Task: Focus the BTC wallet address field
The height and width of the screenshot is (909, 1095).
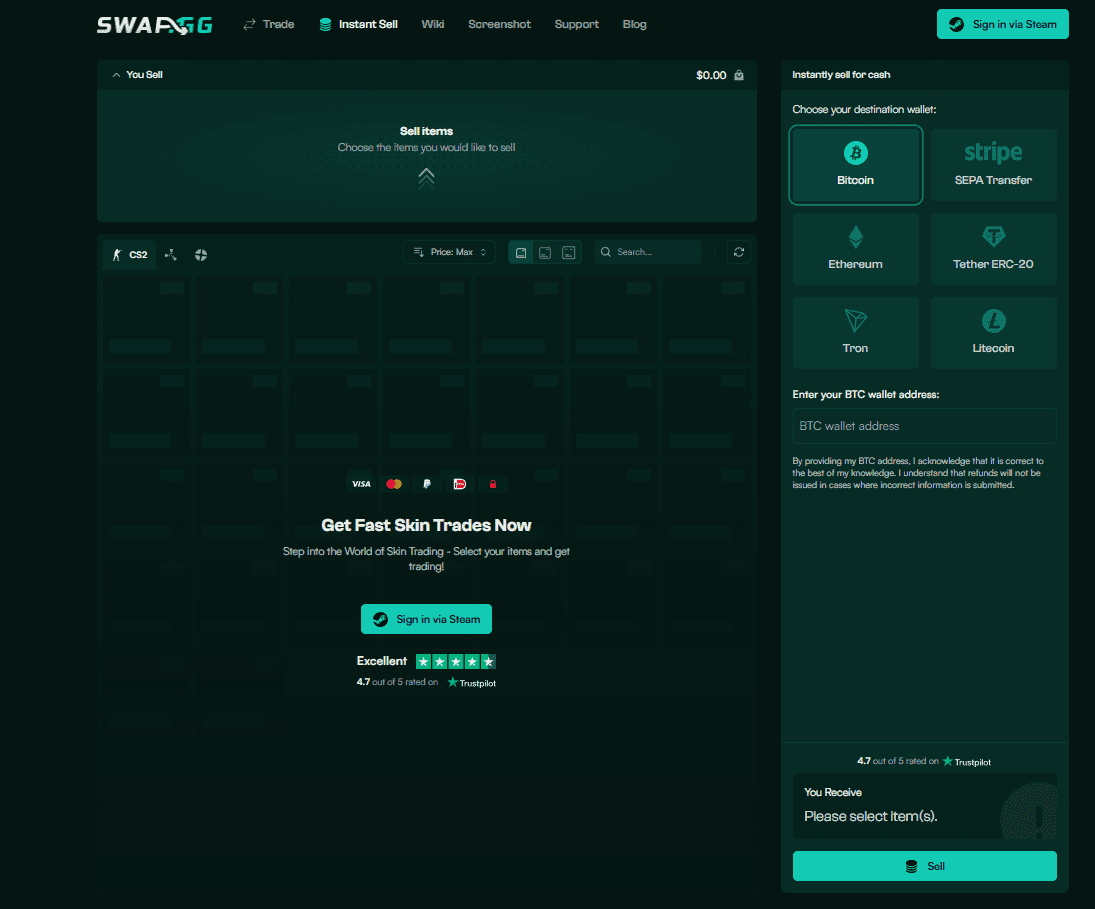Action: point(924,426)
